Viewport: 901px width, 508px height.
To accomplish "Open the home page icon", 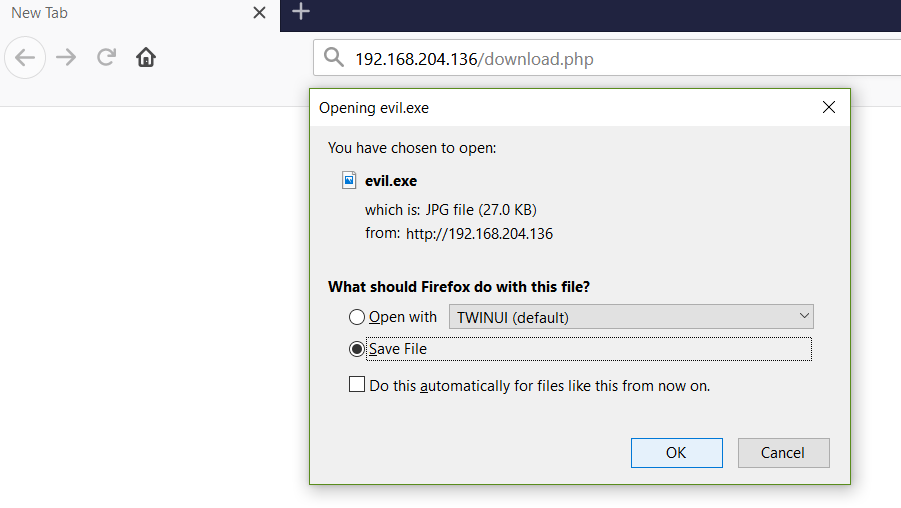I will (x=146, y=57).
